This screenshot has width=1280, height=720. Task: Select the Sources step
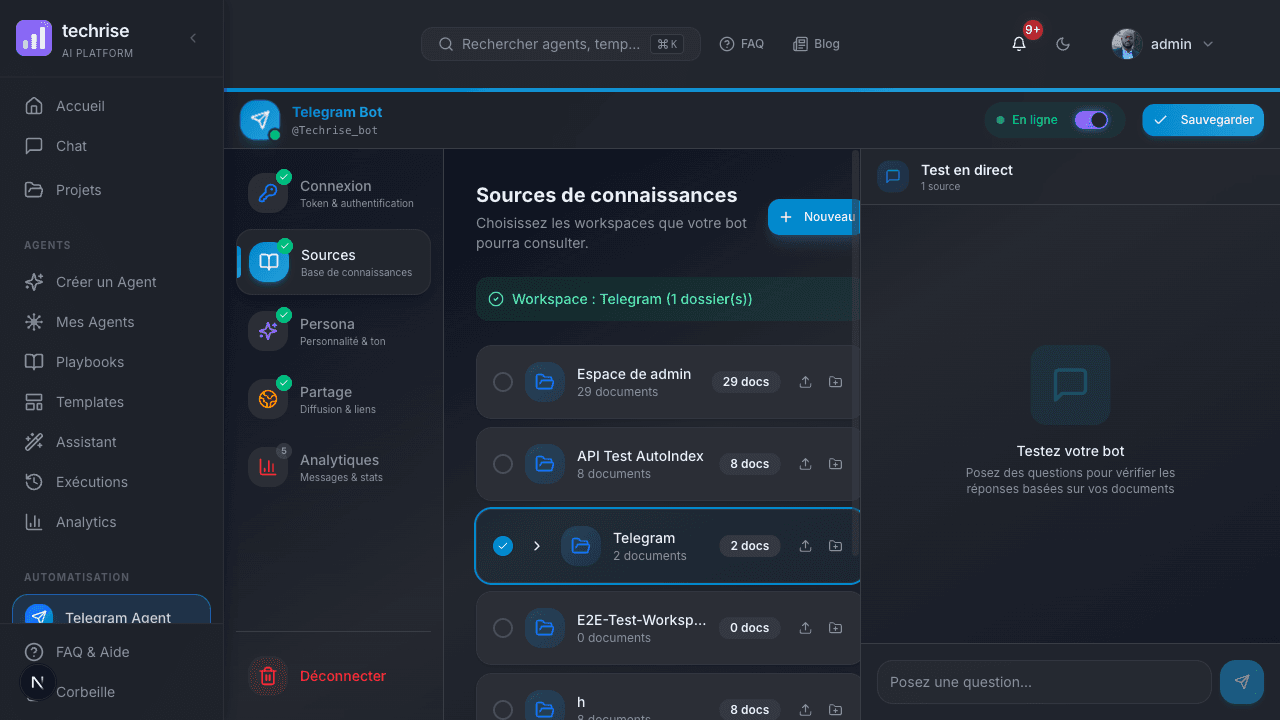[x=334, y=262]
